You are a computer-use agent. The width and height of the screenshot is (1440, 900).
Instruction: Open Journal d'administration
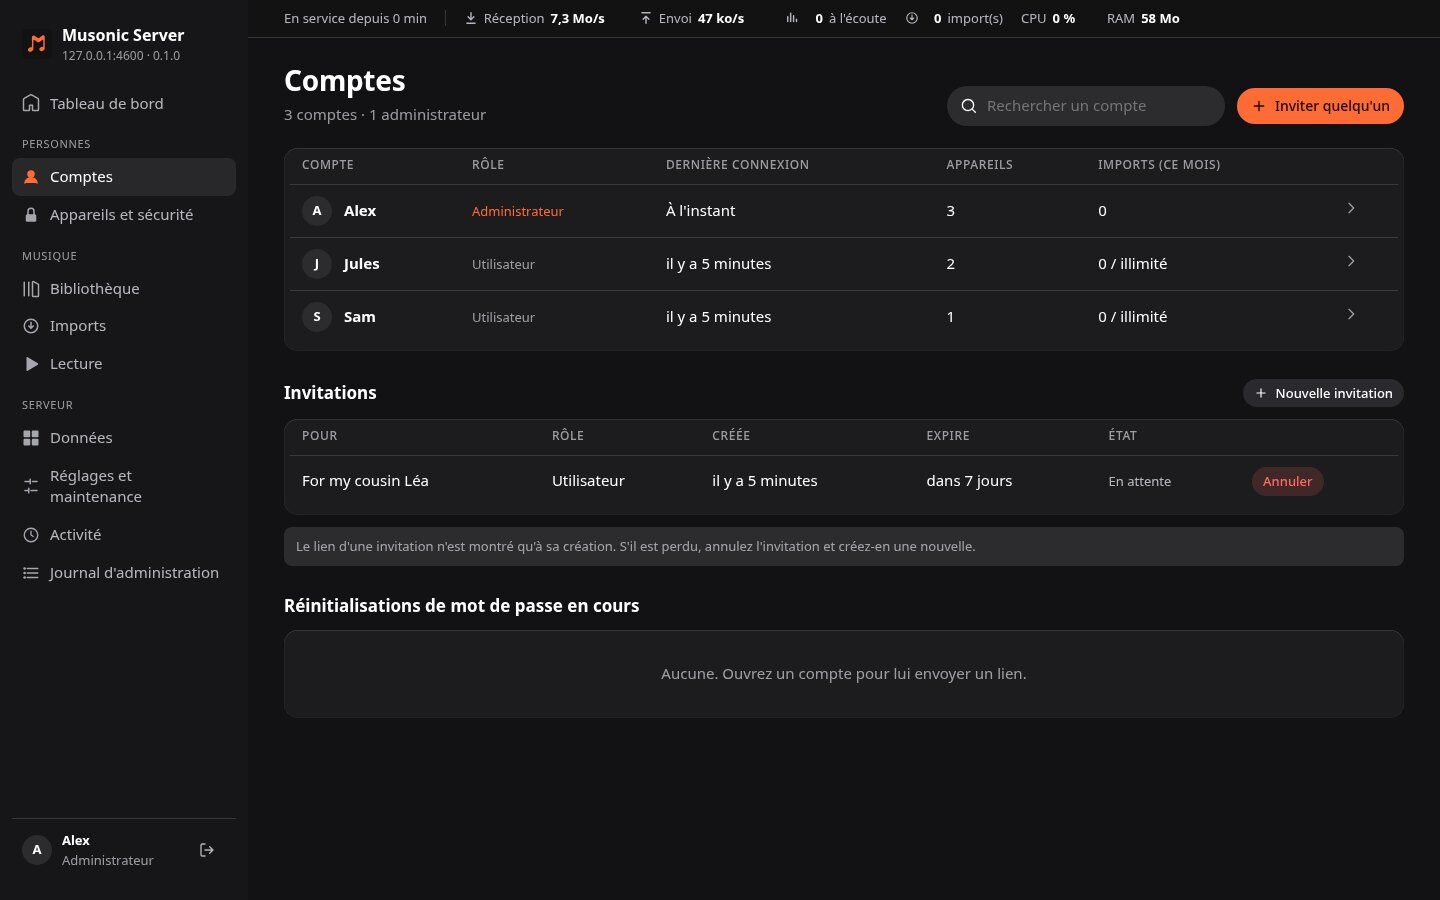pos(124,573)
